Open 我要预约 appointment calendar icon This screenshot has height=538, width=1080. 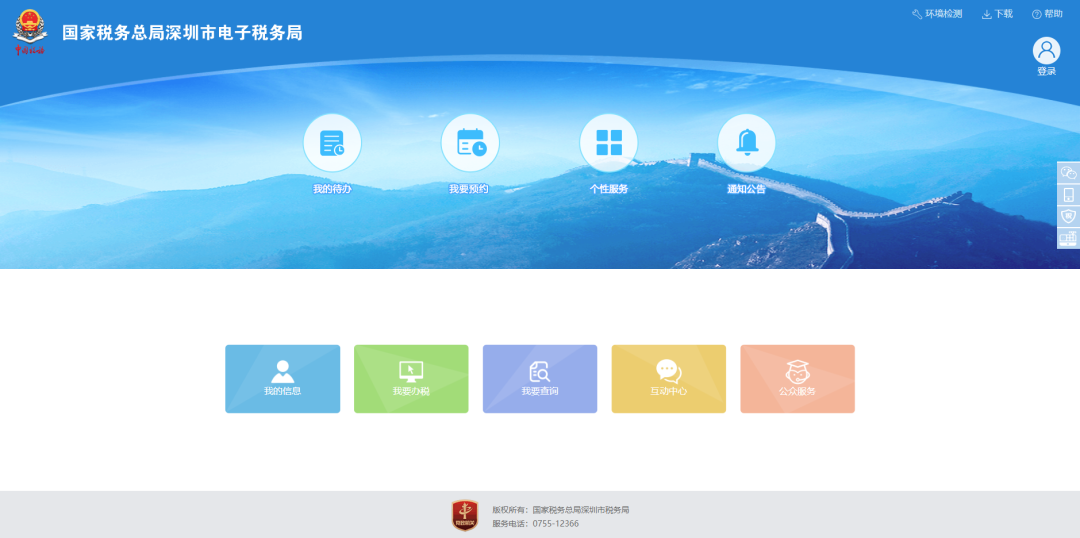(470, 143)
